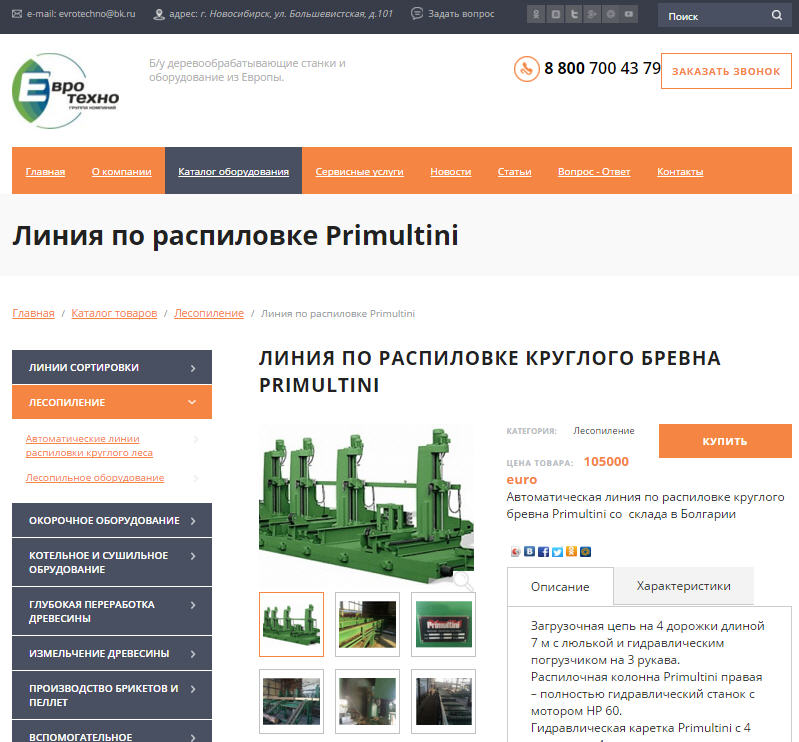Click the search magnifier icon
Viewport: 799px width, 742px height.
point(777,15)
